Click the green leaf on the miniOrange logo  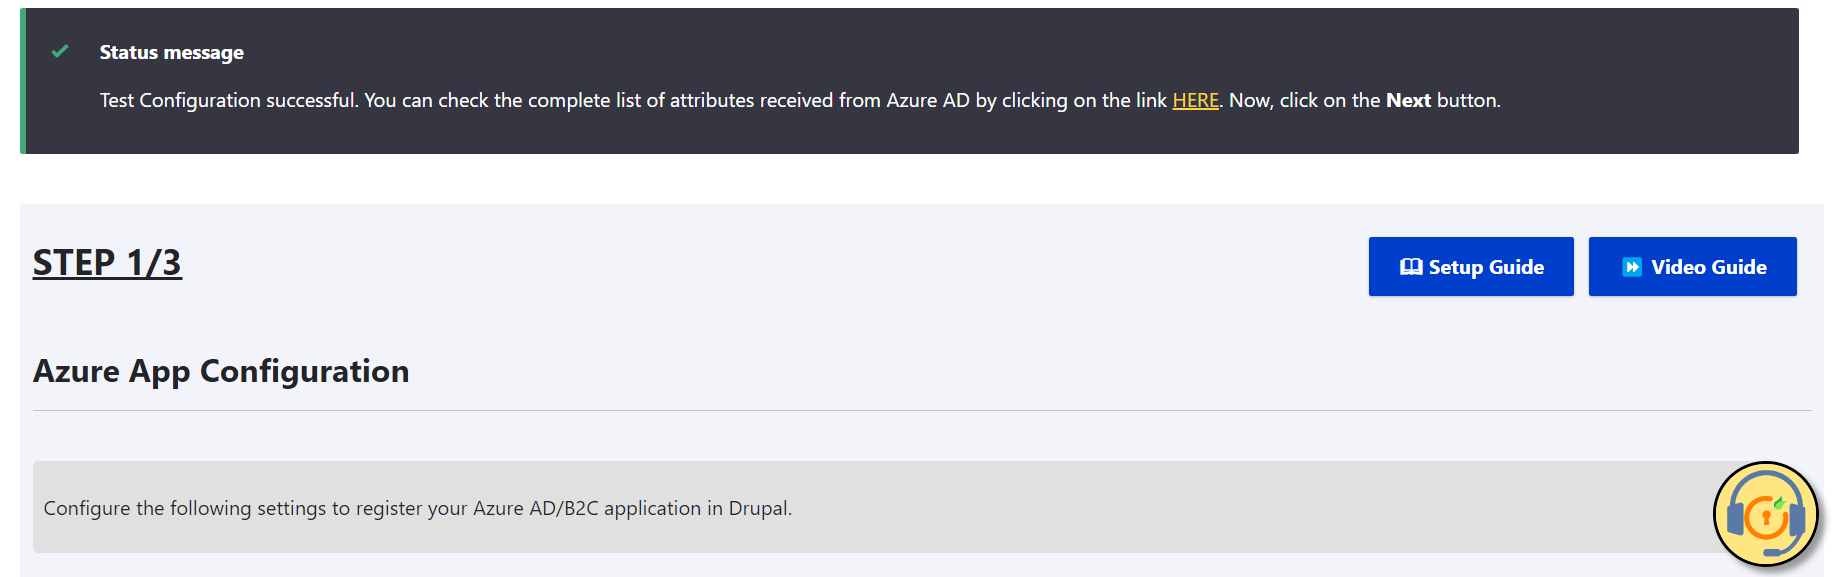[x=1780, y=504]
